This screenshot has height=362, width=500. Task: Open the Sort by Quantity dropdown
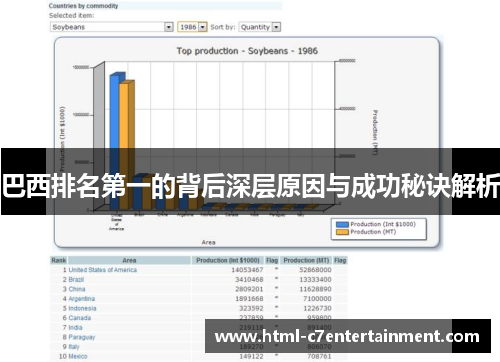coord(260,27)
